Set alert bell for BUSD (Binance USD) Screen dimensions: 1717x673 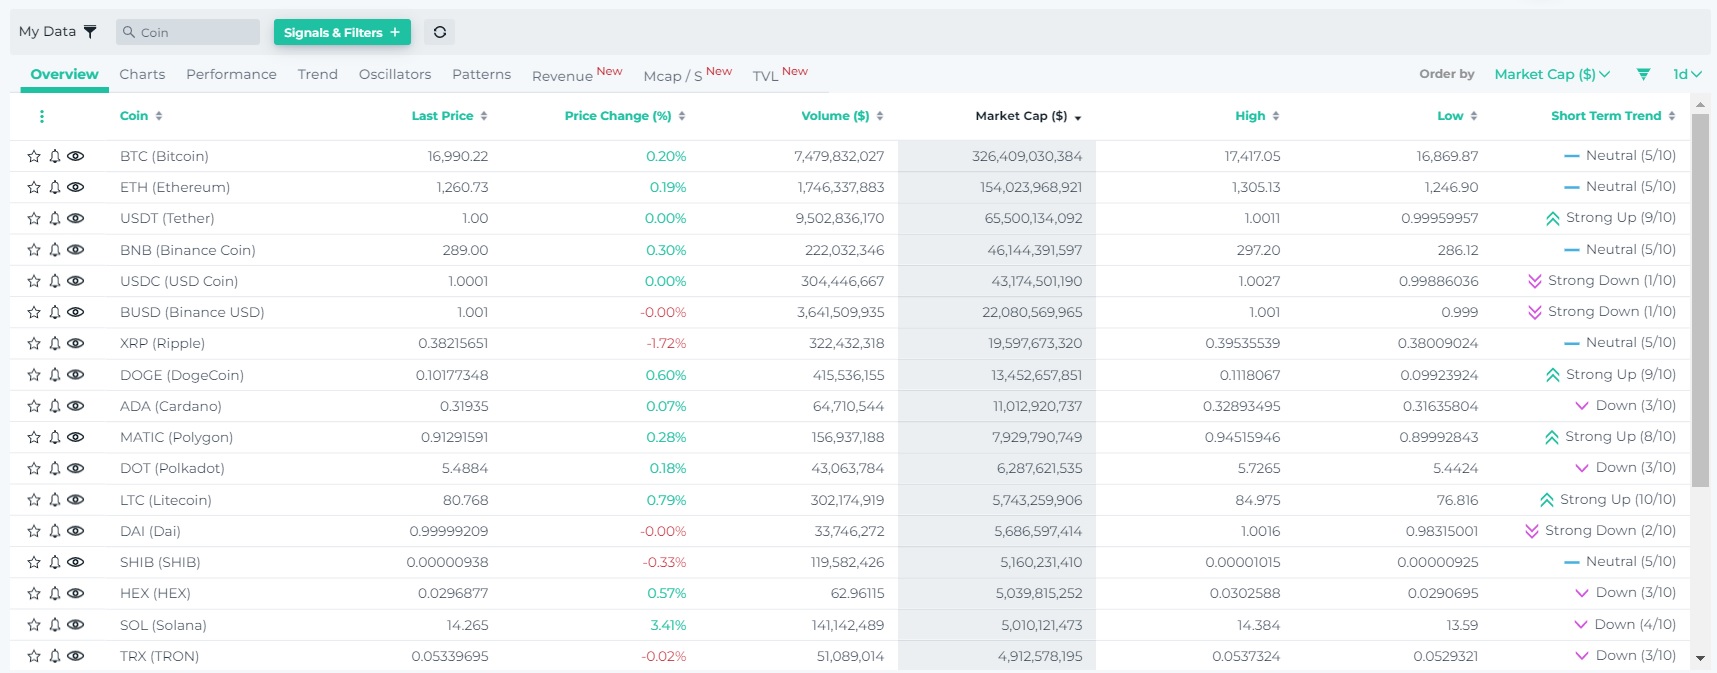[x=55, y=312]
